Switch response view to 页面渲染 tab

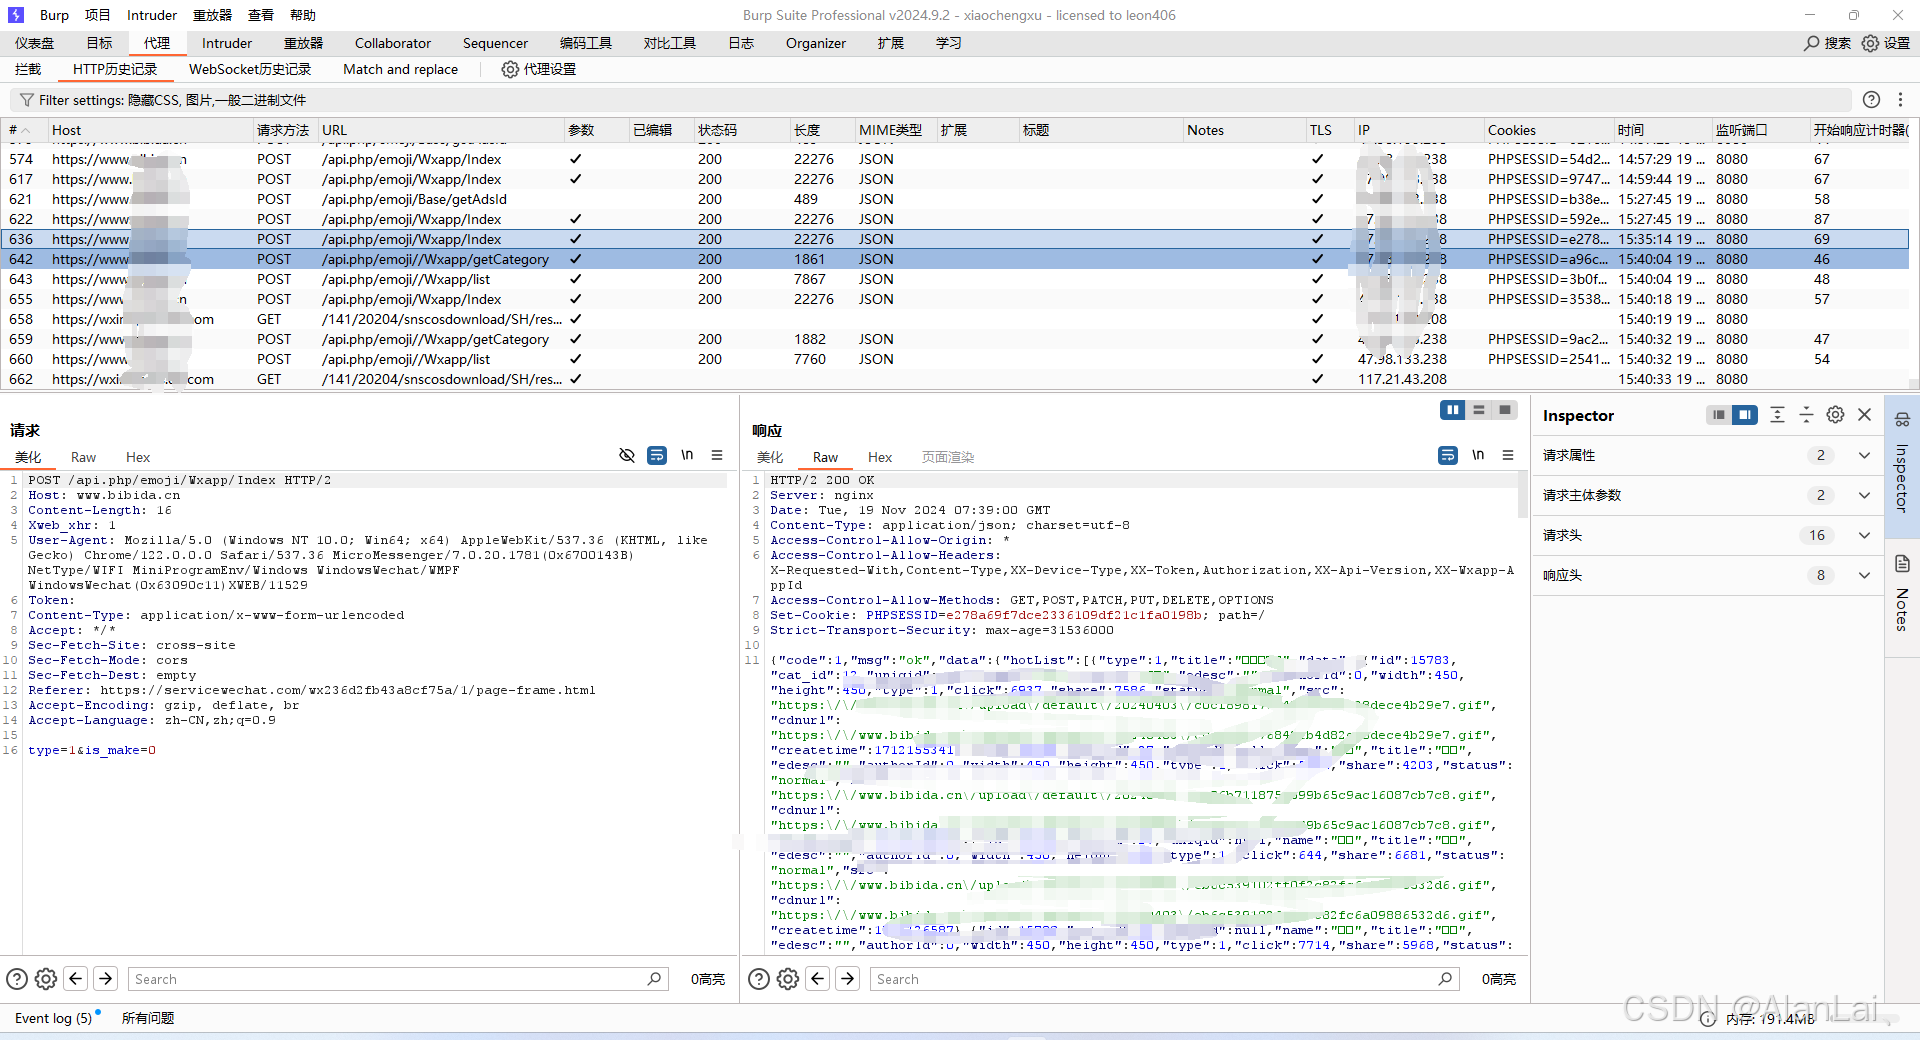(948, 457)
